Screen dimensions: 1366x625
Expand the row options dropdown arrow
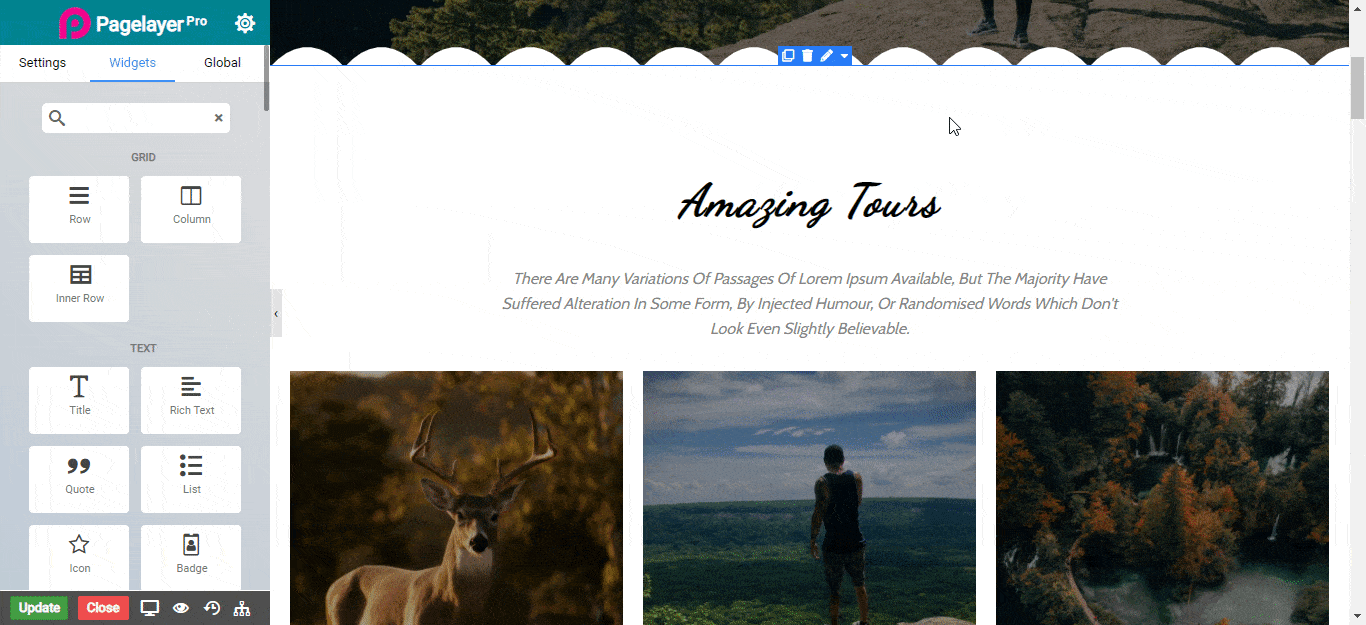point(844,56)
